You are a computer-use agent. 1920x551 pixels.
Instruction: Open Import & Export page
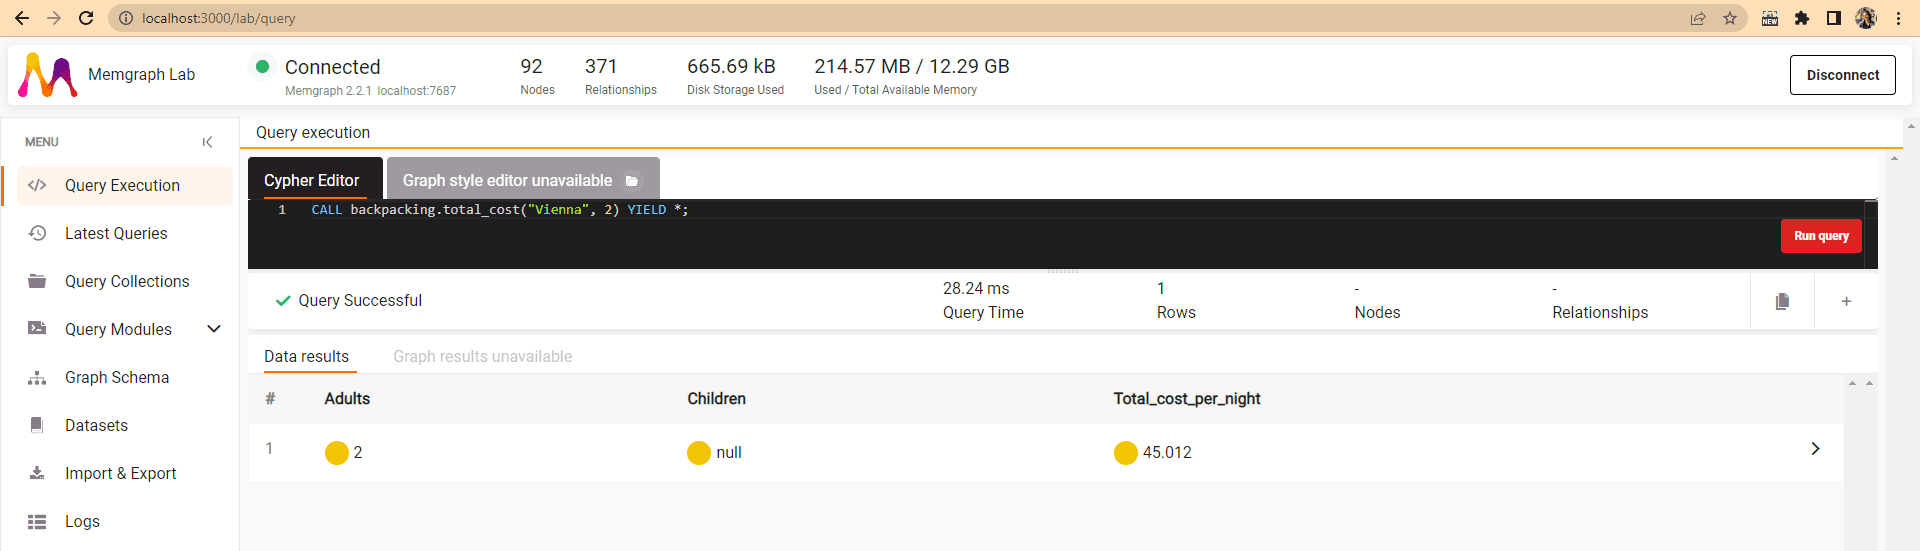(x=120, y=473)
